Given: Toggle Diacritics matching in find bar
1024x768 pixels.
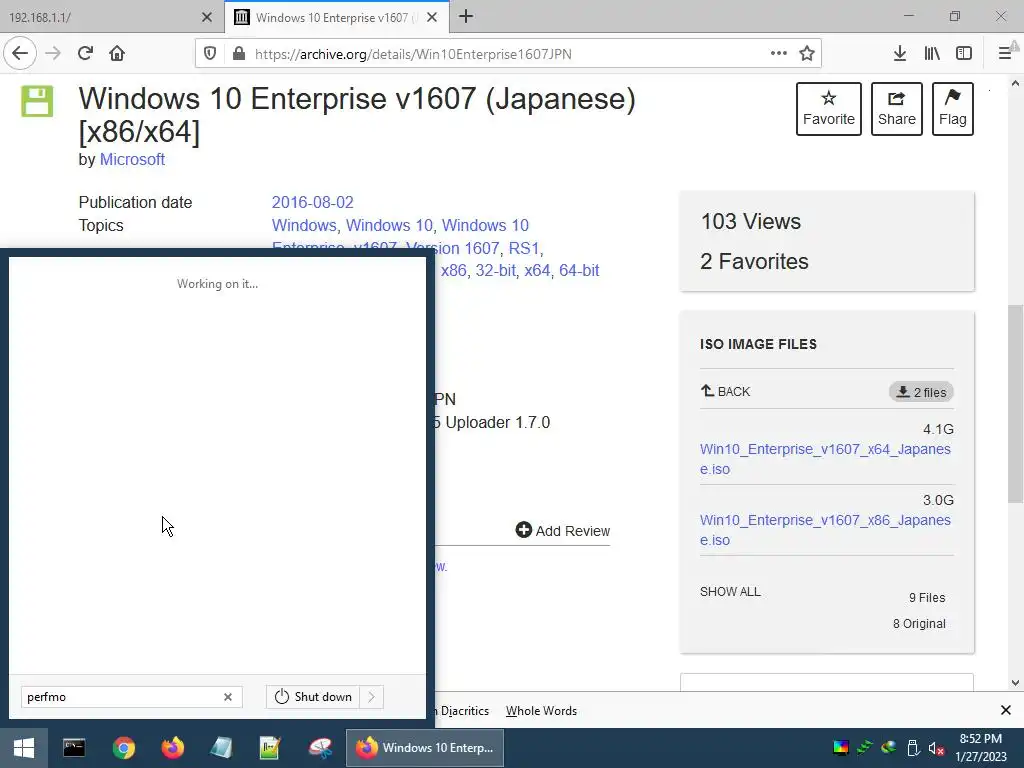Looking at the screenshot, I should tap(464, 711).
